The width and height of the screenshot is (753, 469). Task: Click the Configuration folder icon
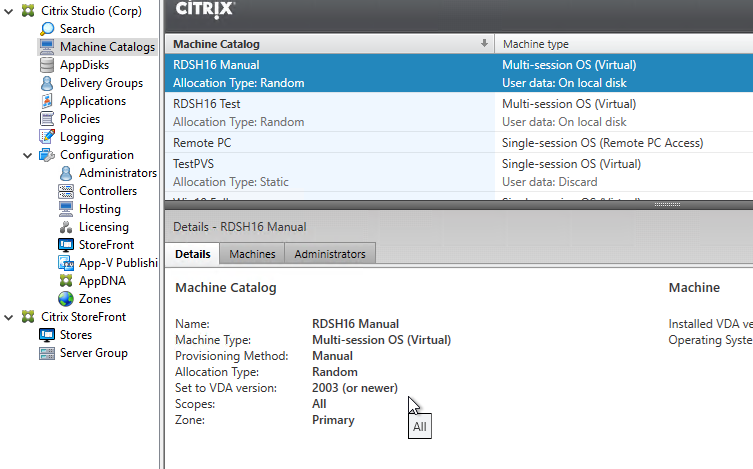pos(47,155)
